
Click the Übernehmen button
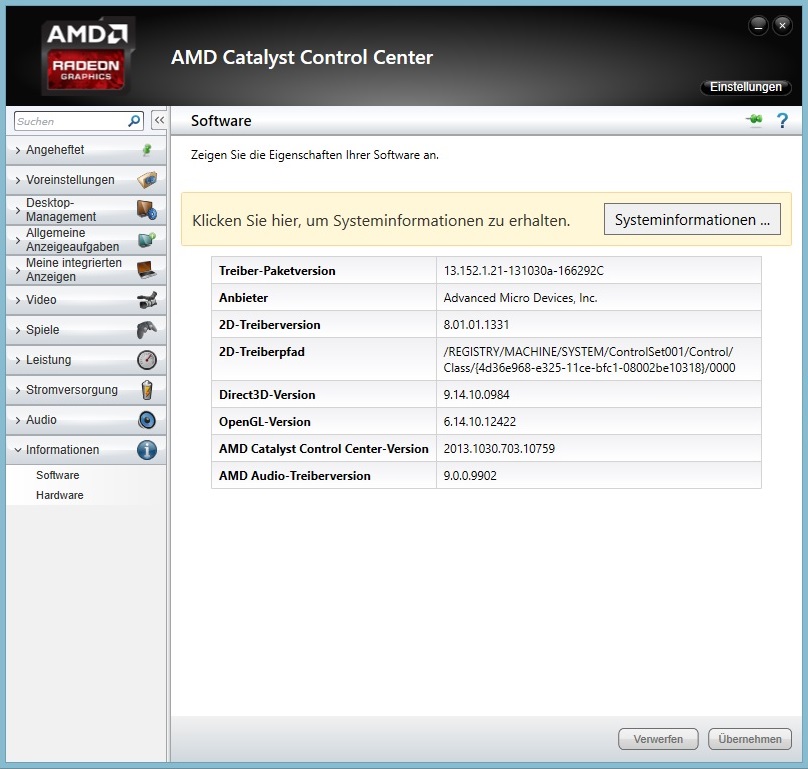pos(750,739)
